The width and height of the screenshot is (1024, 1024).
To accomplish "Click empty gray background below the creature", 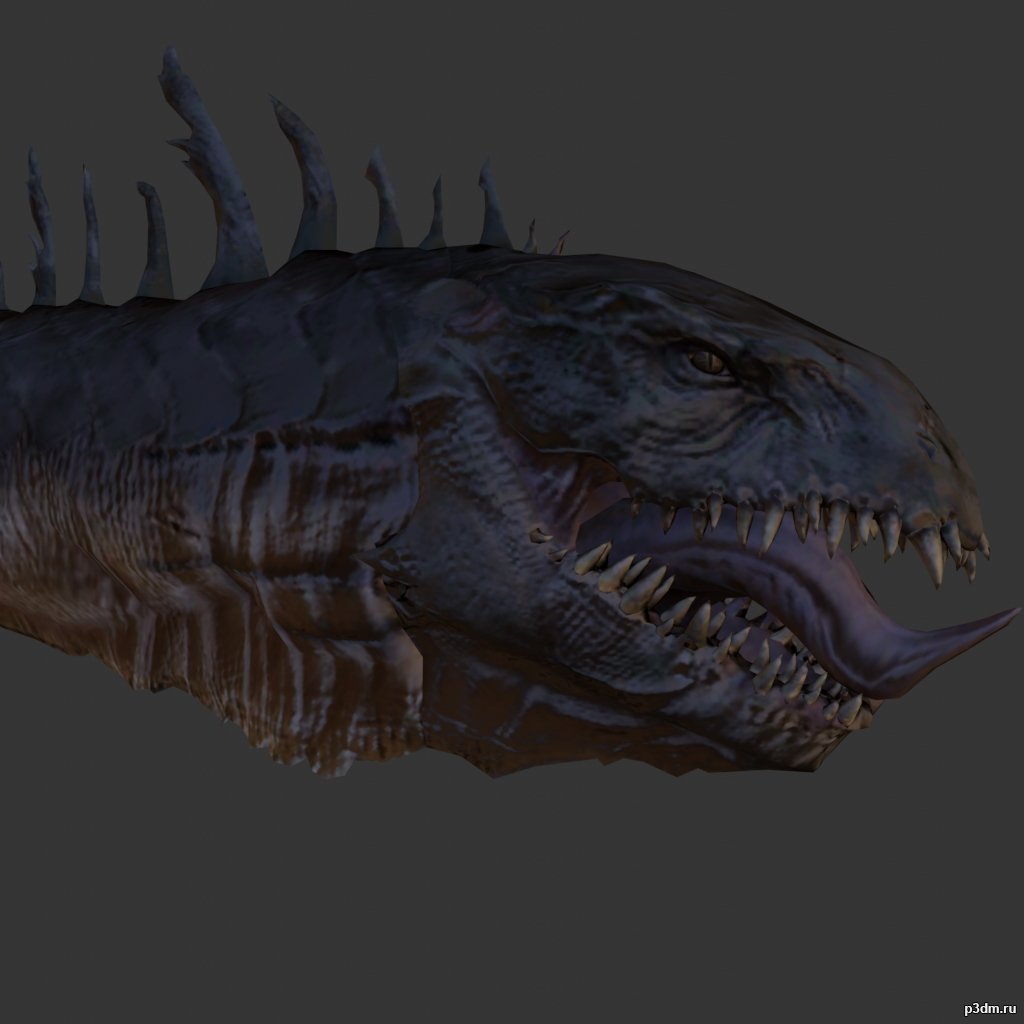I will coord(500,900).
